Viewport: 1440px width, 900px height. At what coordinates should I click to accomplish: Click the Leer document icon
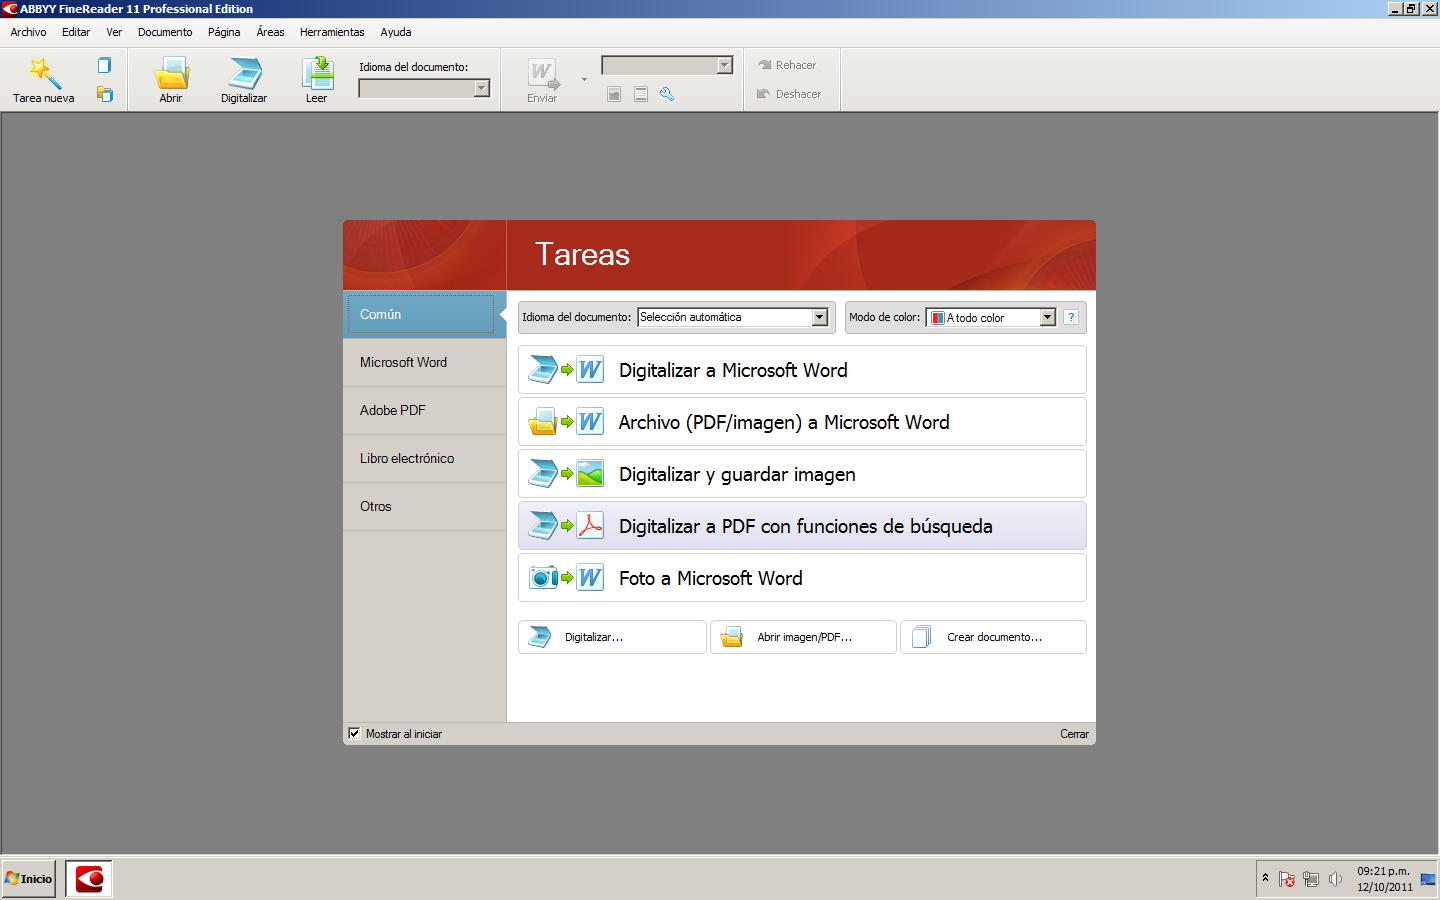coord(317,73)
